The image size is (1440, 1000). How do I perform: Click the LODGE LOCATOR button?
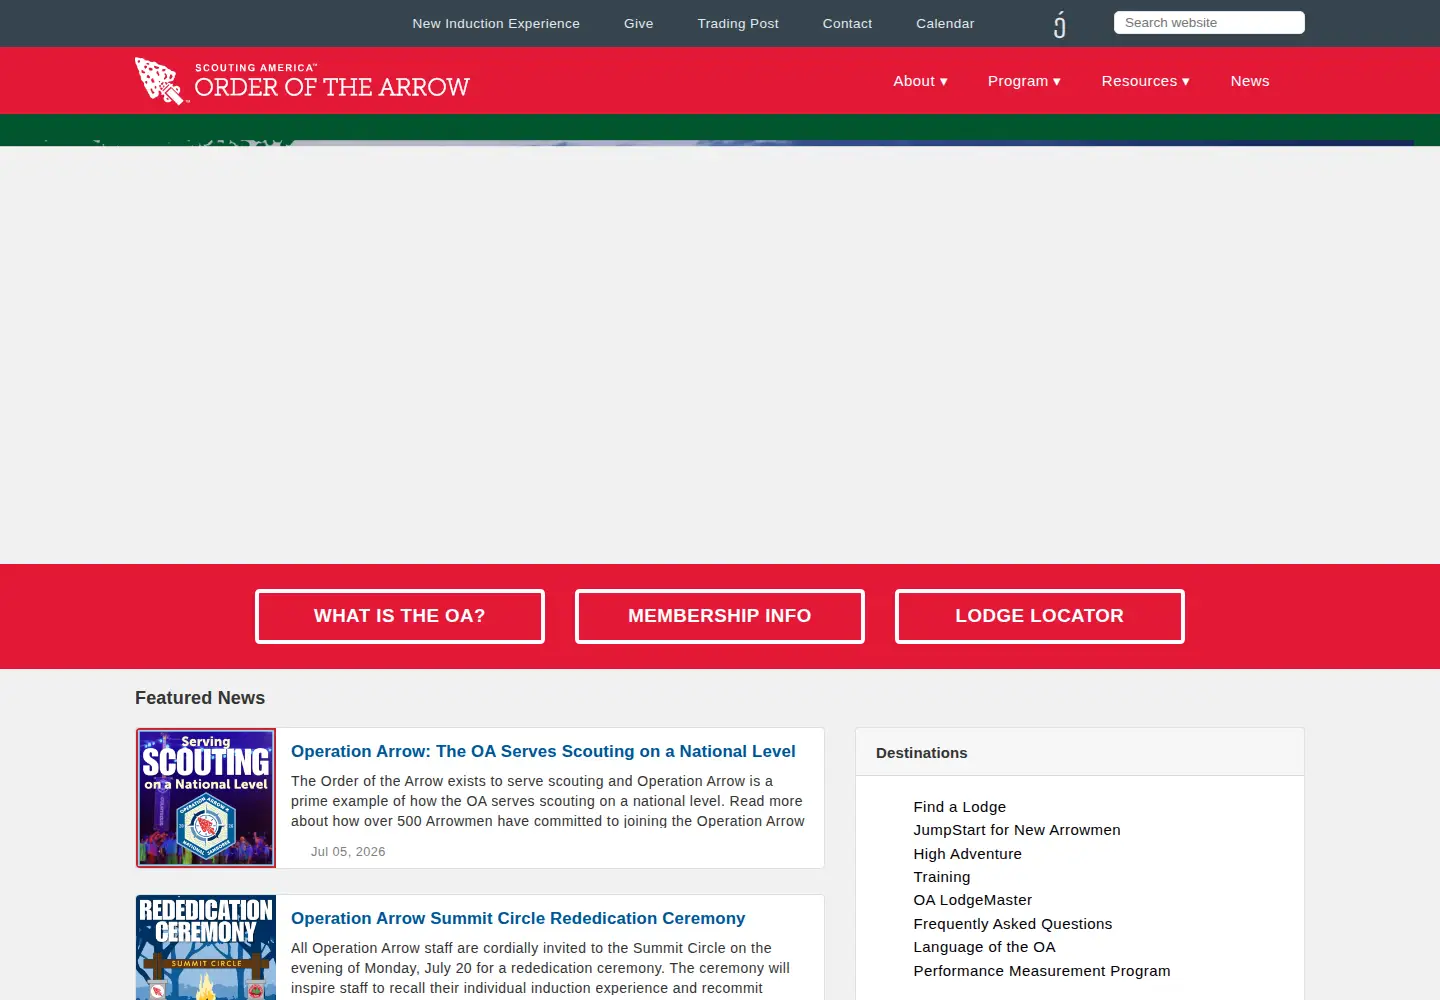(x=1040, y=616)
